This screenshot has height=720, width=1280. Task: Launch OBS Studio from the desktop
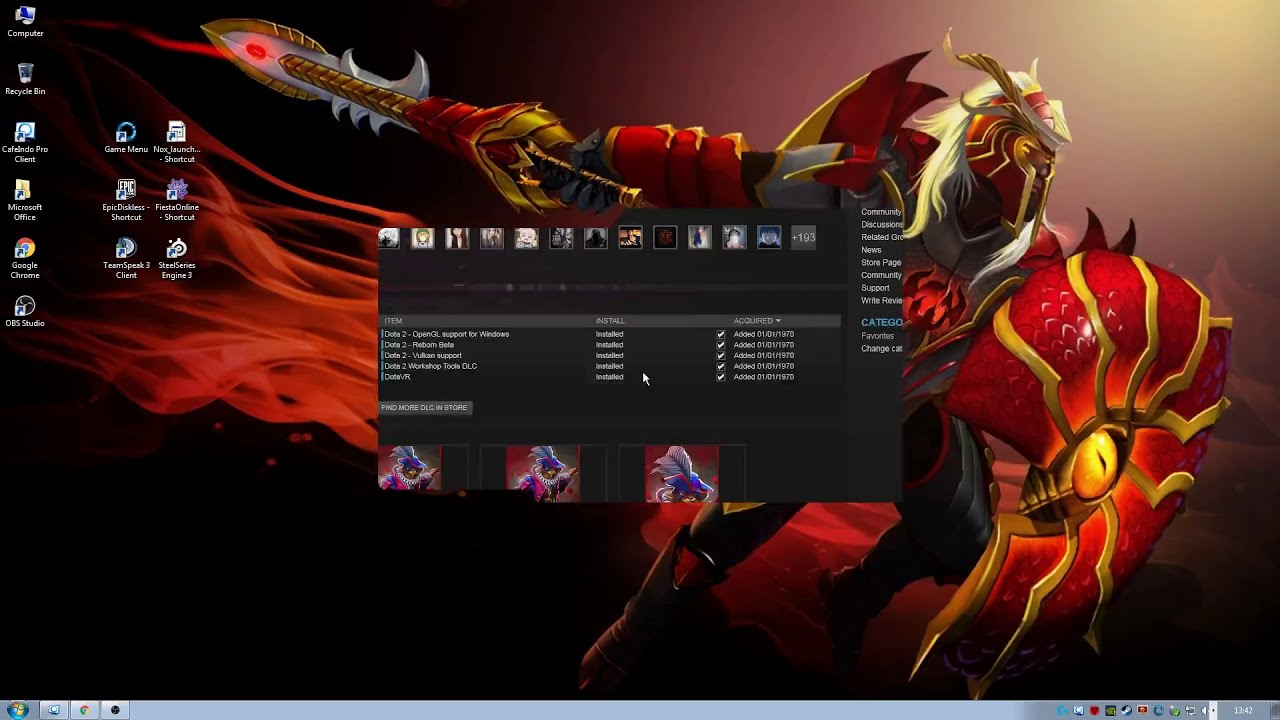pos(25,311)
